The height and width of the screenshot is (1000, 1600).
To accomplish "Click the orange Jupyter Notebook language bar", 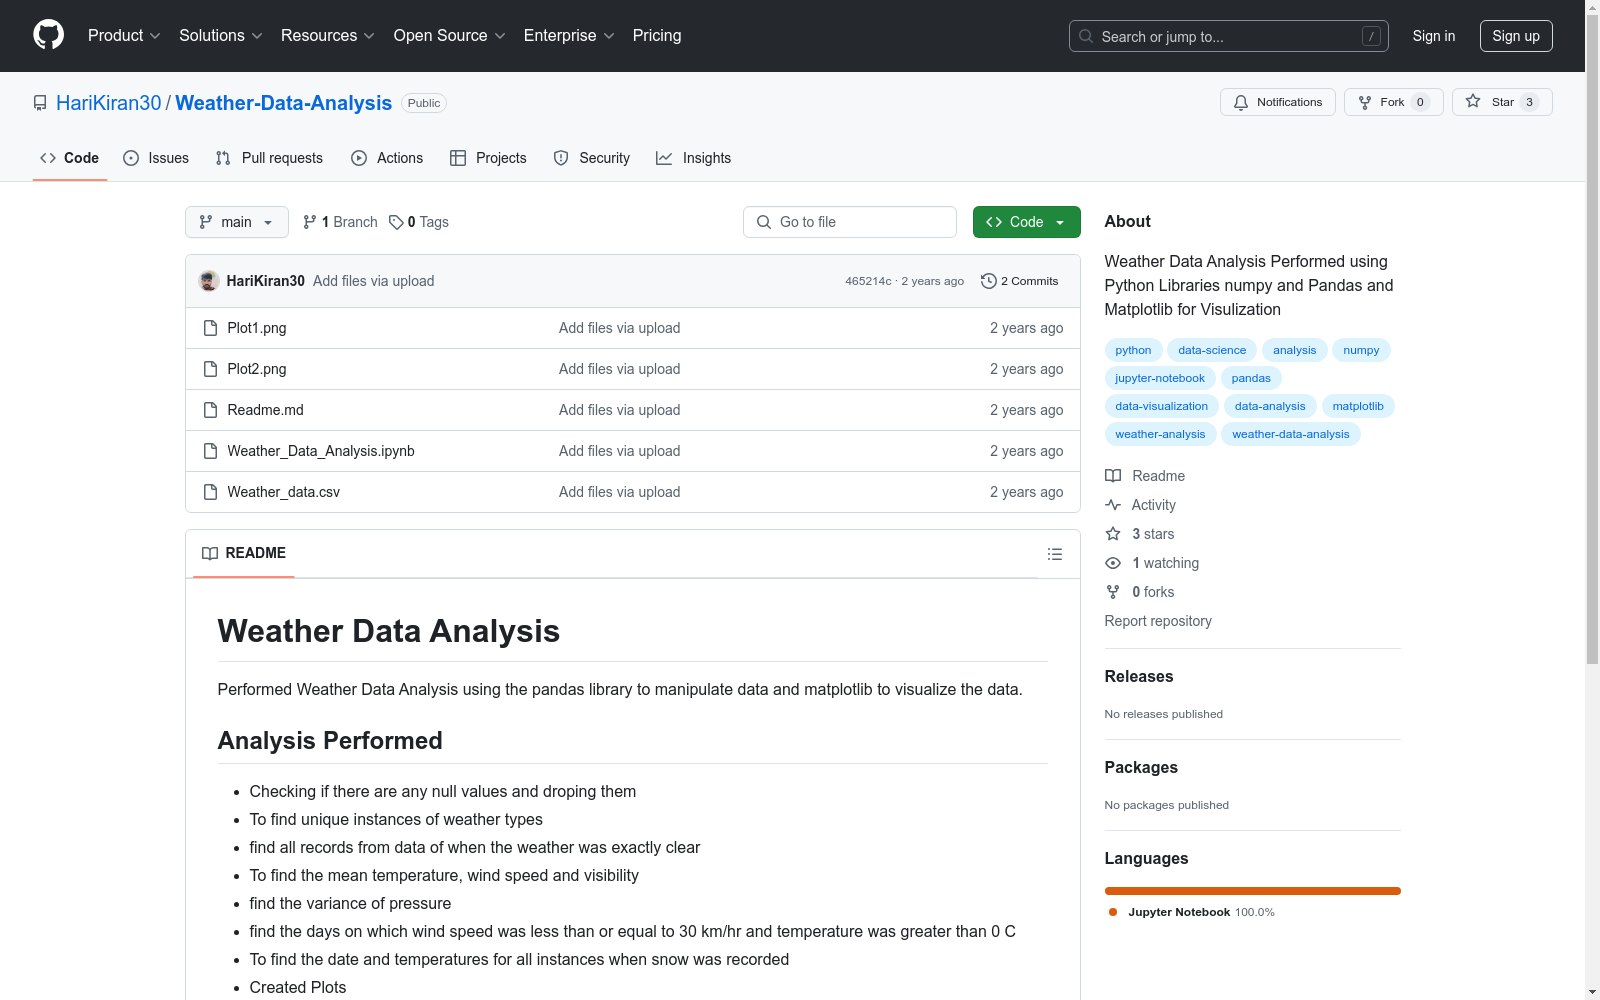I will tap(1252, 891).
